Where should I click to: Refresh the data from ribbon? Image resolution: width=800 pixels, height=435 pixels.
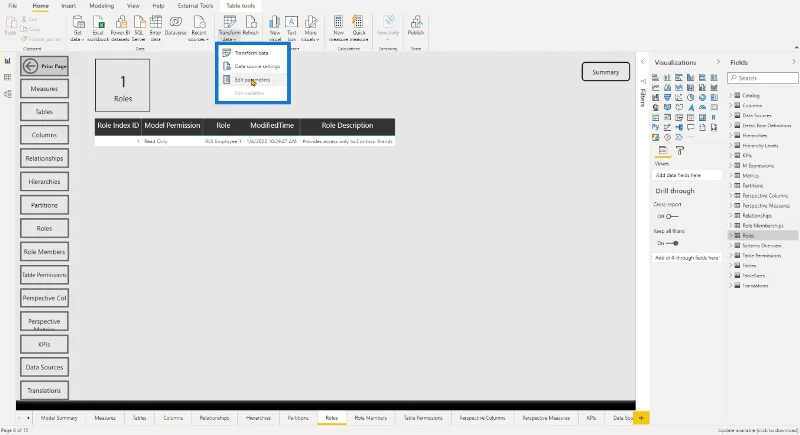(x=251, y=25)
